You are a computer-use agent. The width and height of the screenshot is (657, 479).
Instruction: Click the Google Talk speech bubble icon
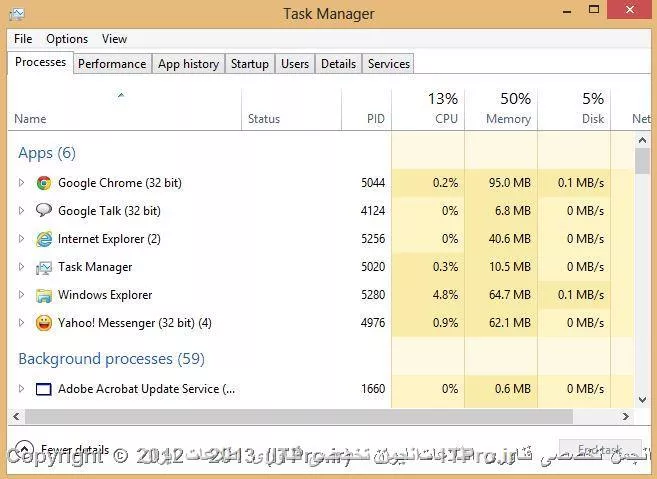44,211
